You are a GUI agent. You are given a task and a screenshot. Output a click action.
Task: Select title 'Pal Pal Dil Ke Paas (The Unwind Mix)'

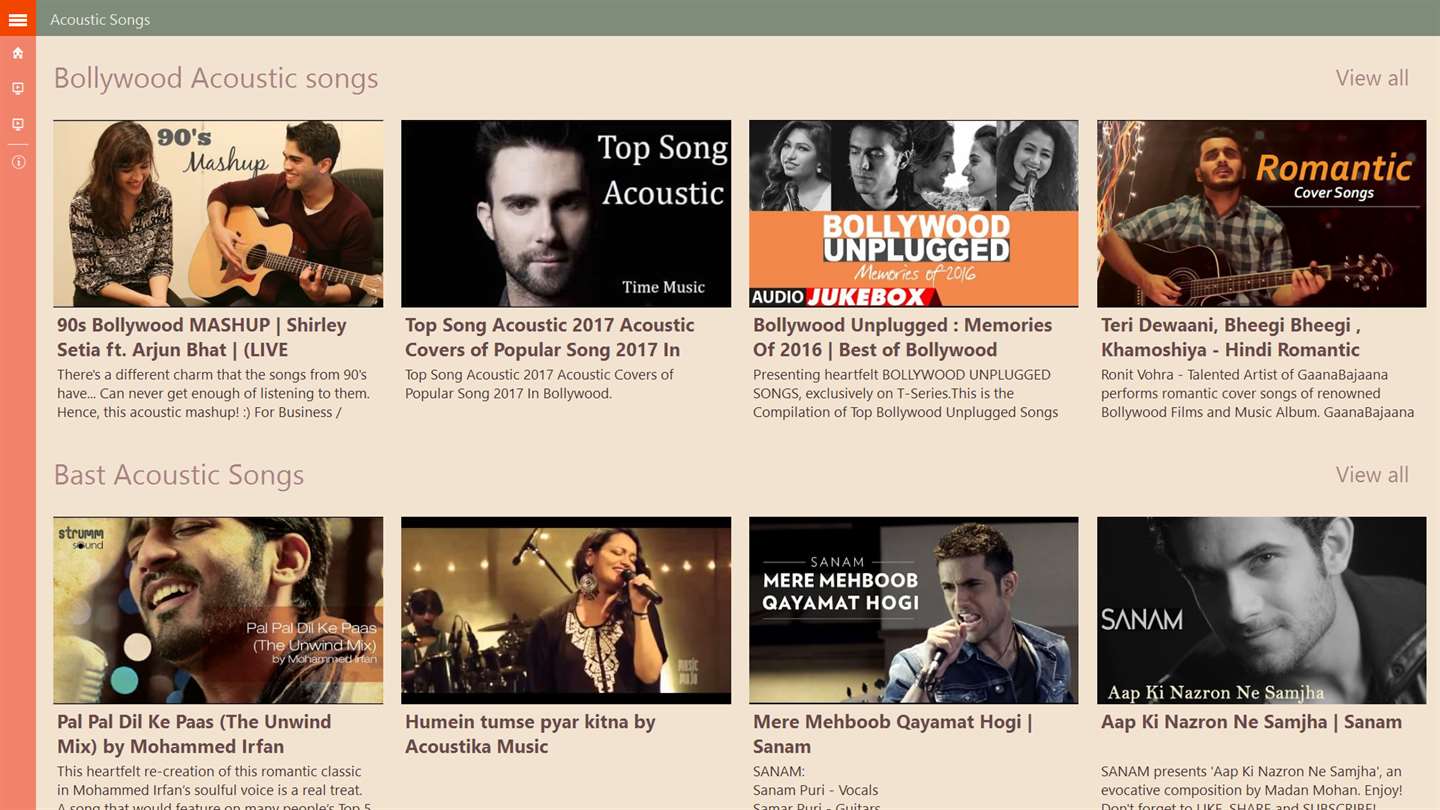(x=194, y=734)
